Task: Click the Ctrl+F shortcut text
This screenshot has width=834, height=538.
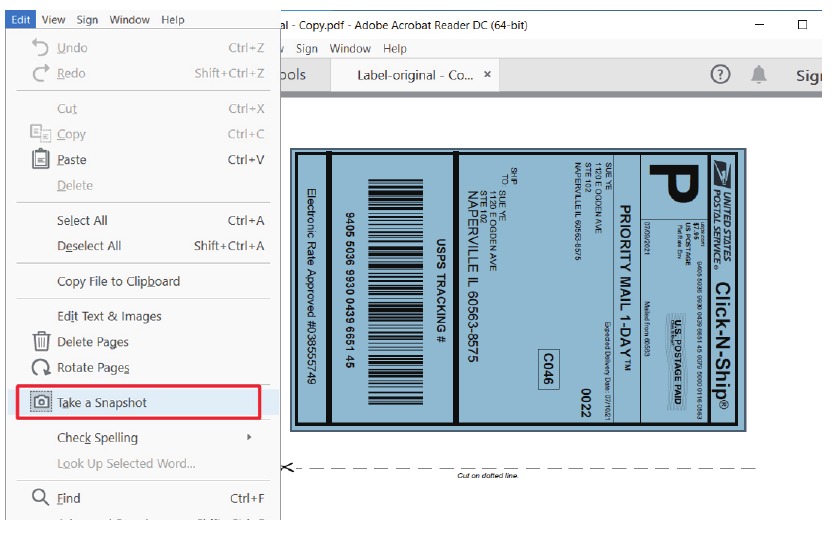Action: click(247, 498)
